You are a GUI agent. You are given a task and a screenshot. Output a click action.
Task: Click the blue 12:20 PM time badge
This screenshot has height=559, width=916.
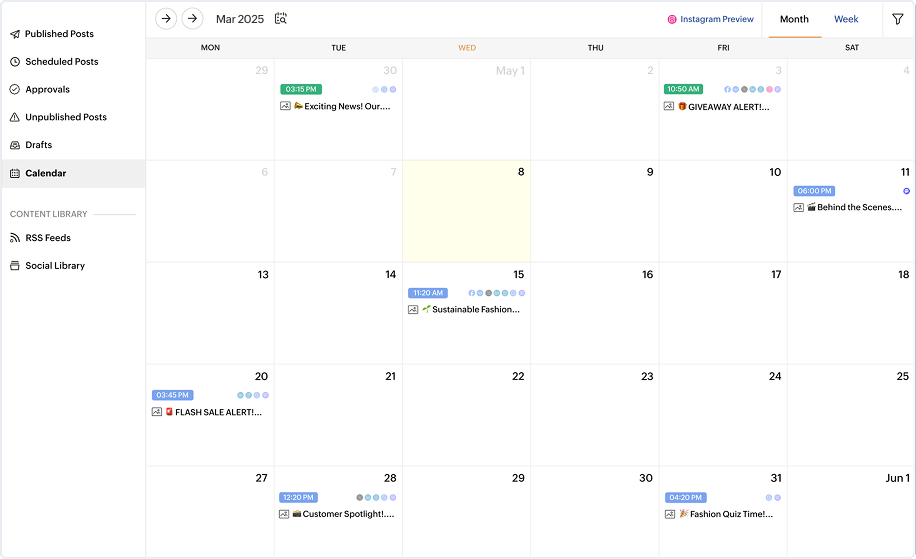click(x=298, y=498)
